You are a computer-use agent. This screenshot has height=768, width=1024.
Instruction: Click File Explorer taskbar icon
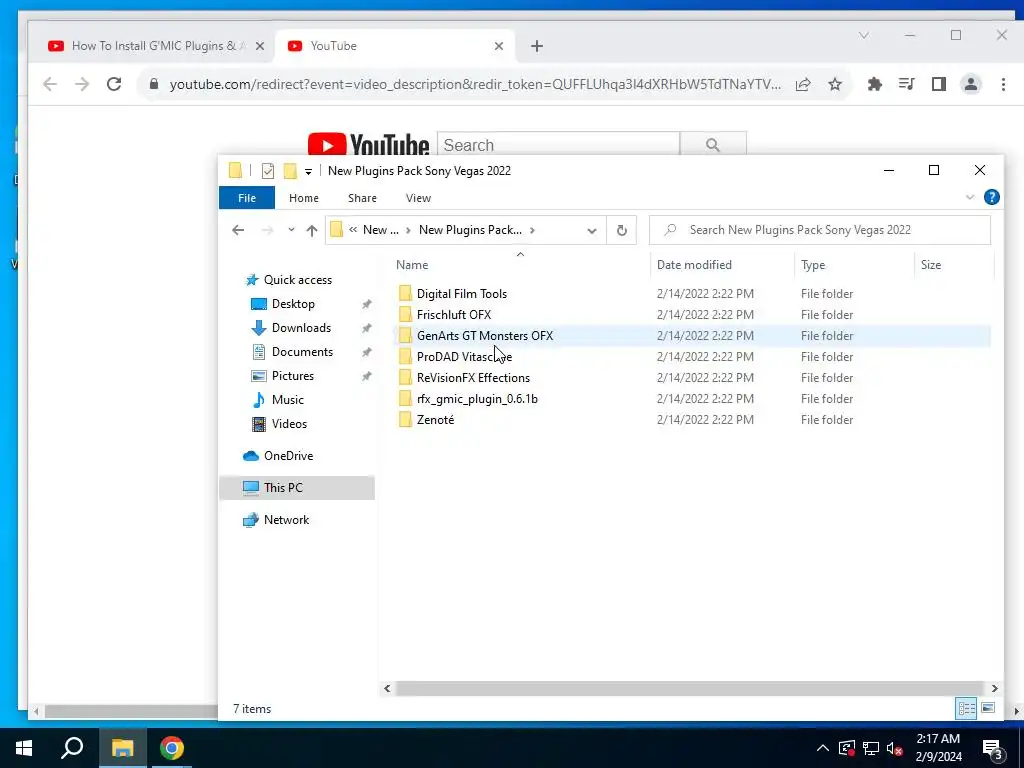122,748
